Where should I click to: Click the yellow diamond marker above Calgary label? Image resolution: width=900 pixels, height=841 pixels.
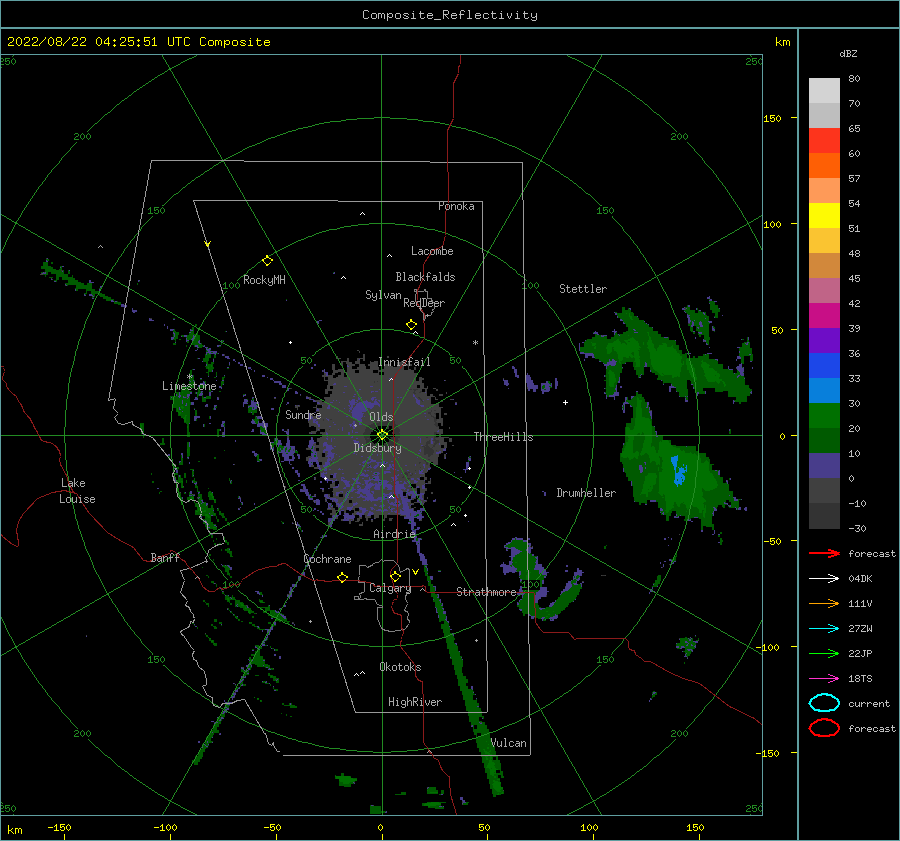(x=395, y=576)
